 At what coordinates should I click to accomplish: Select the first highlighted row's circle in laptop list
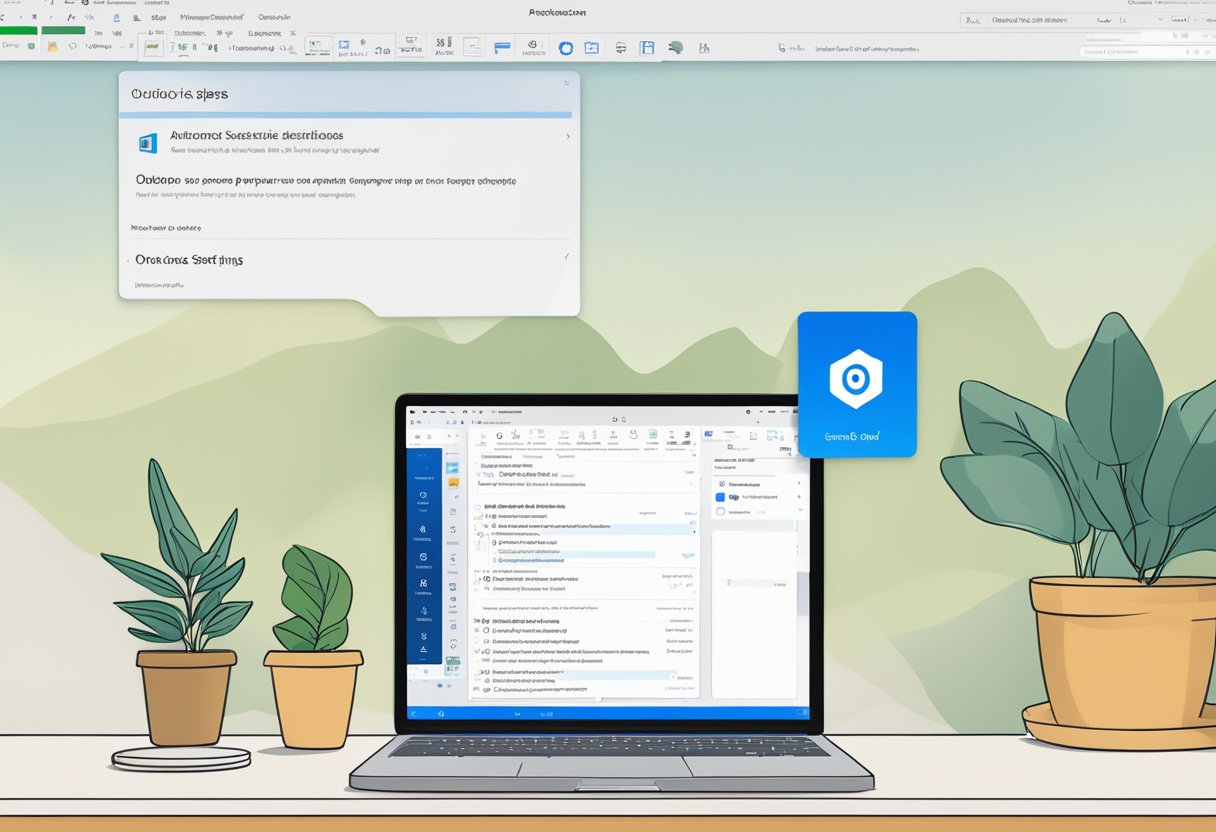[494, 525]
